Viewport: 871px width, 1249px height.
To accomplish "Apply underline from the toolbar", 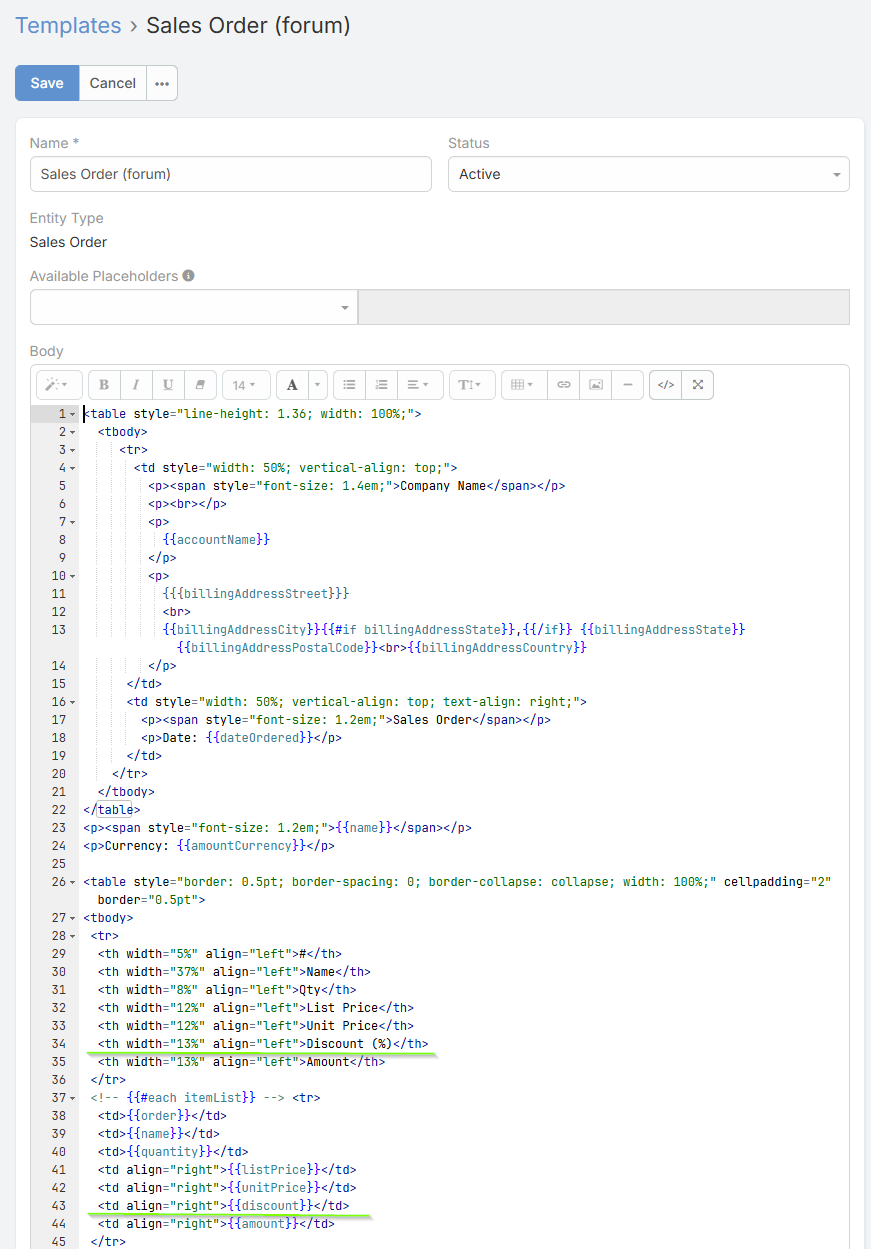I will pos(168,385).
